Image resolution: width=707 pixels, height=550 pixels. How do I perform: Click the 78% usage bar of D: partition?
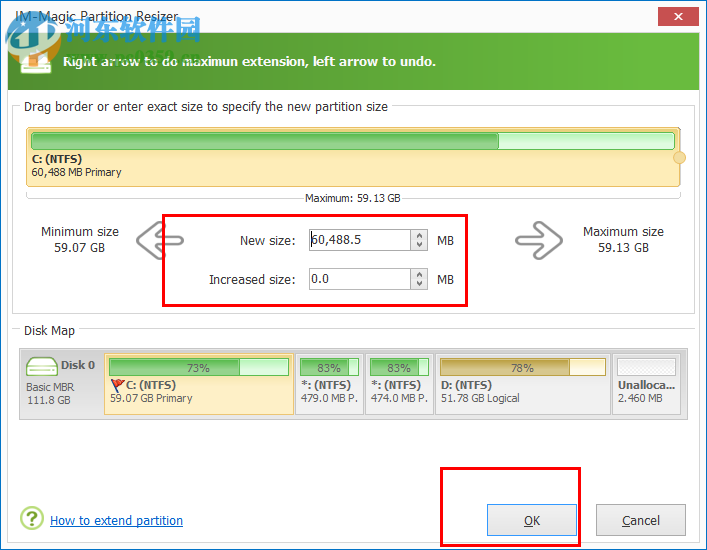pyautogui.click(x=523, y=367)
